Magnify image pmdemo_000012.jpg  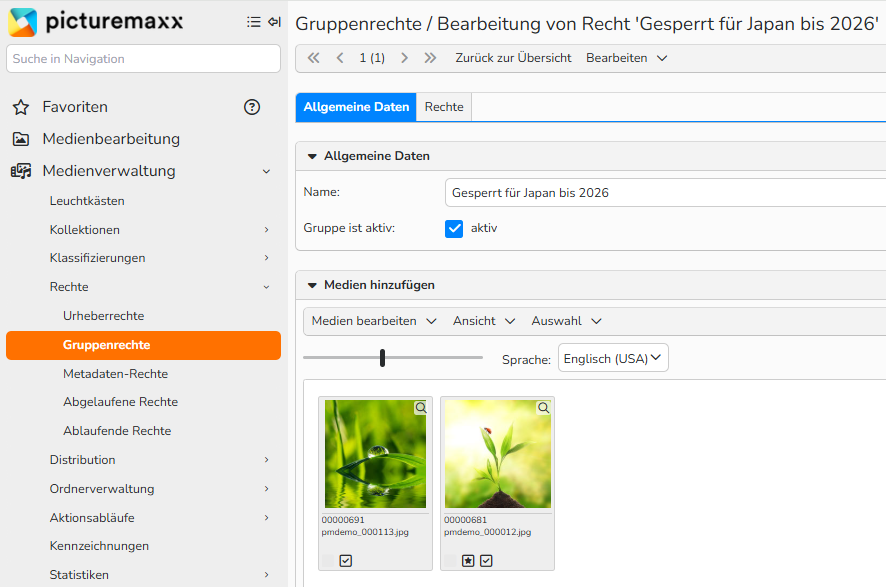coord(544,407)
